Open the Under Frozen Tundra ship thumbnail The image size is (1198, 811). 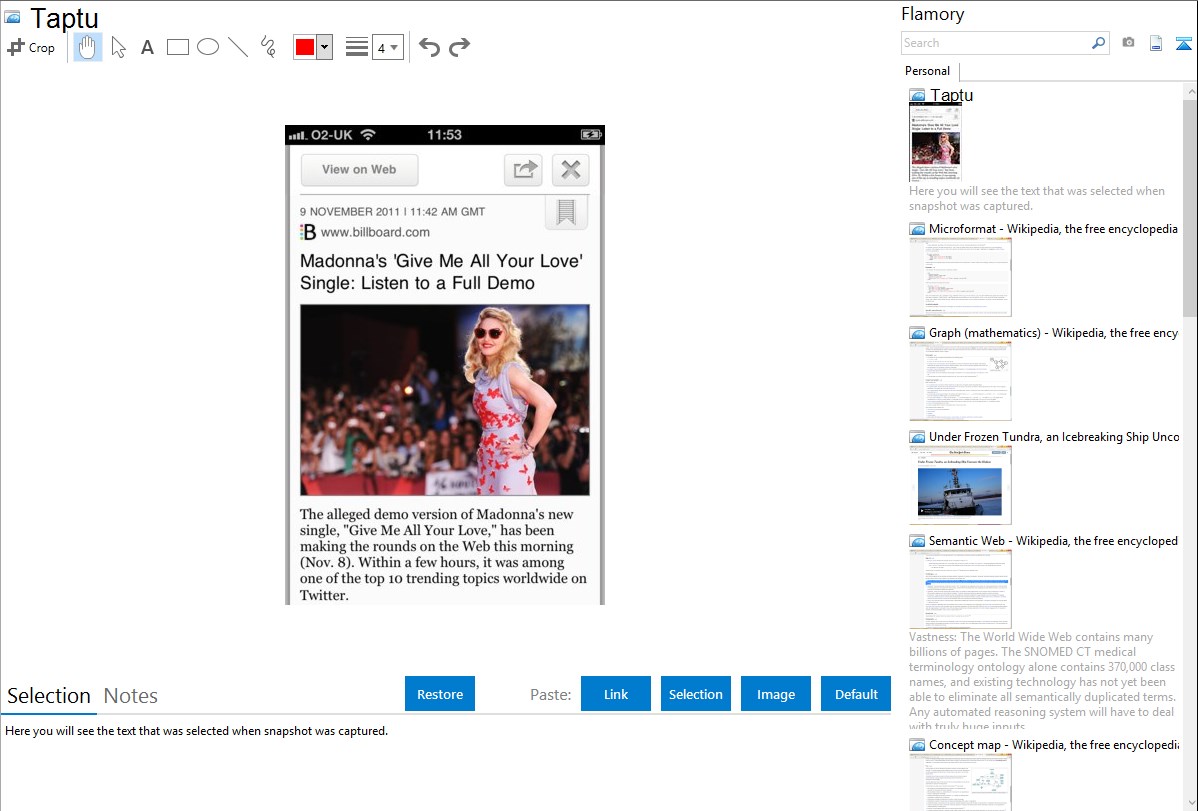[960, 485]
